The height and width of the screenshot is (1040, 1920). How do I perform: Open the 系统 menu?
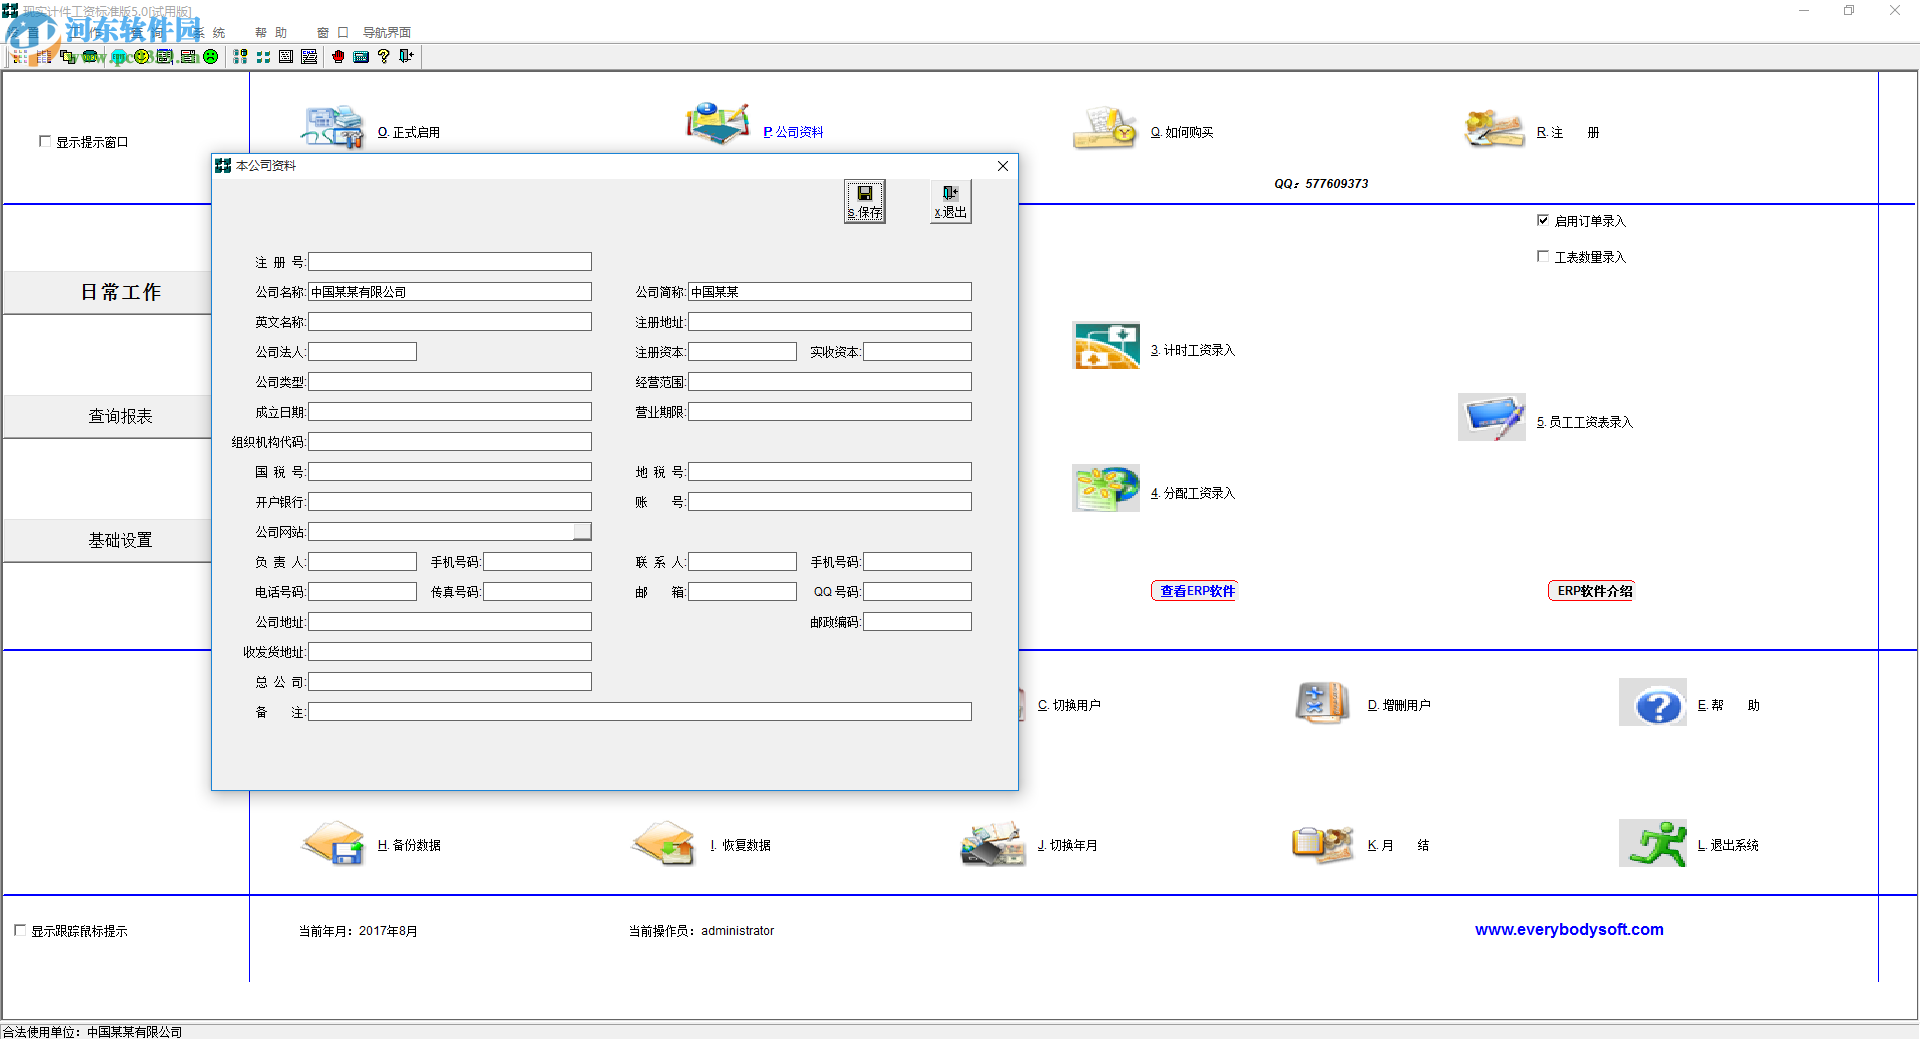210,33
